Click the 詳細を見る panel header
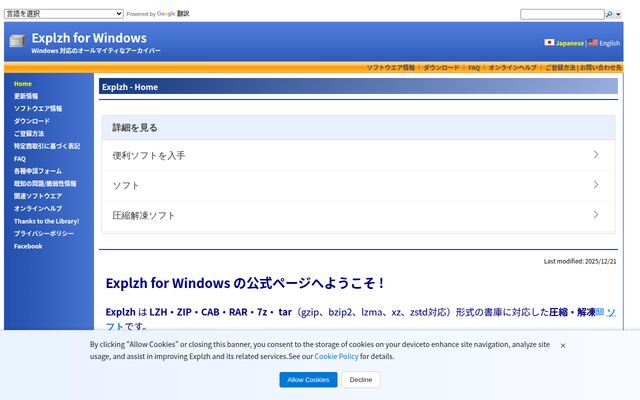The width and height of the screenshot is (640, 400). point(358,128)
